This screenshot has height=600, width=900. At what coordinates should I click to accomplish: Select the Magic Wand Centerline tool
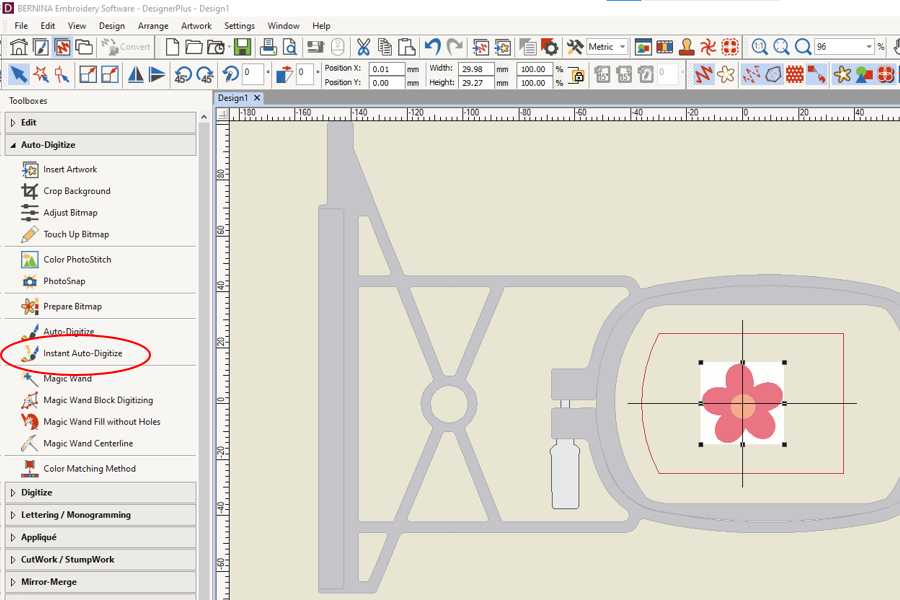[89, 442]
